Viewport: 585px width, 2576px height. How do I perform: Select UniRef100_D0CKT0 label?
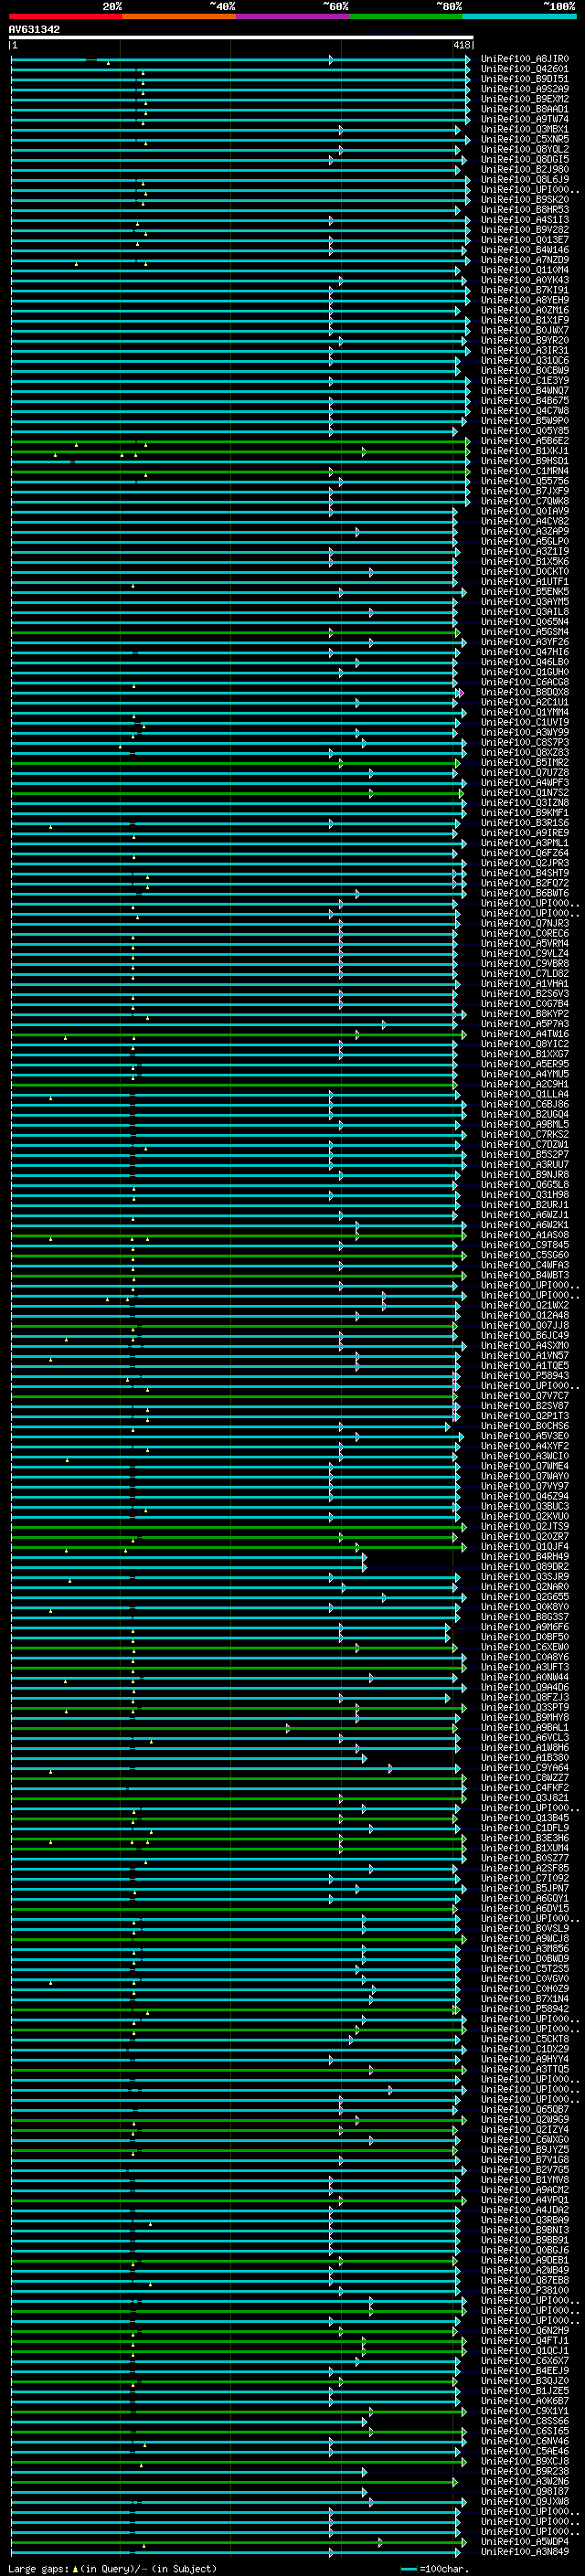(525, 571)
